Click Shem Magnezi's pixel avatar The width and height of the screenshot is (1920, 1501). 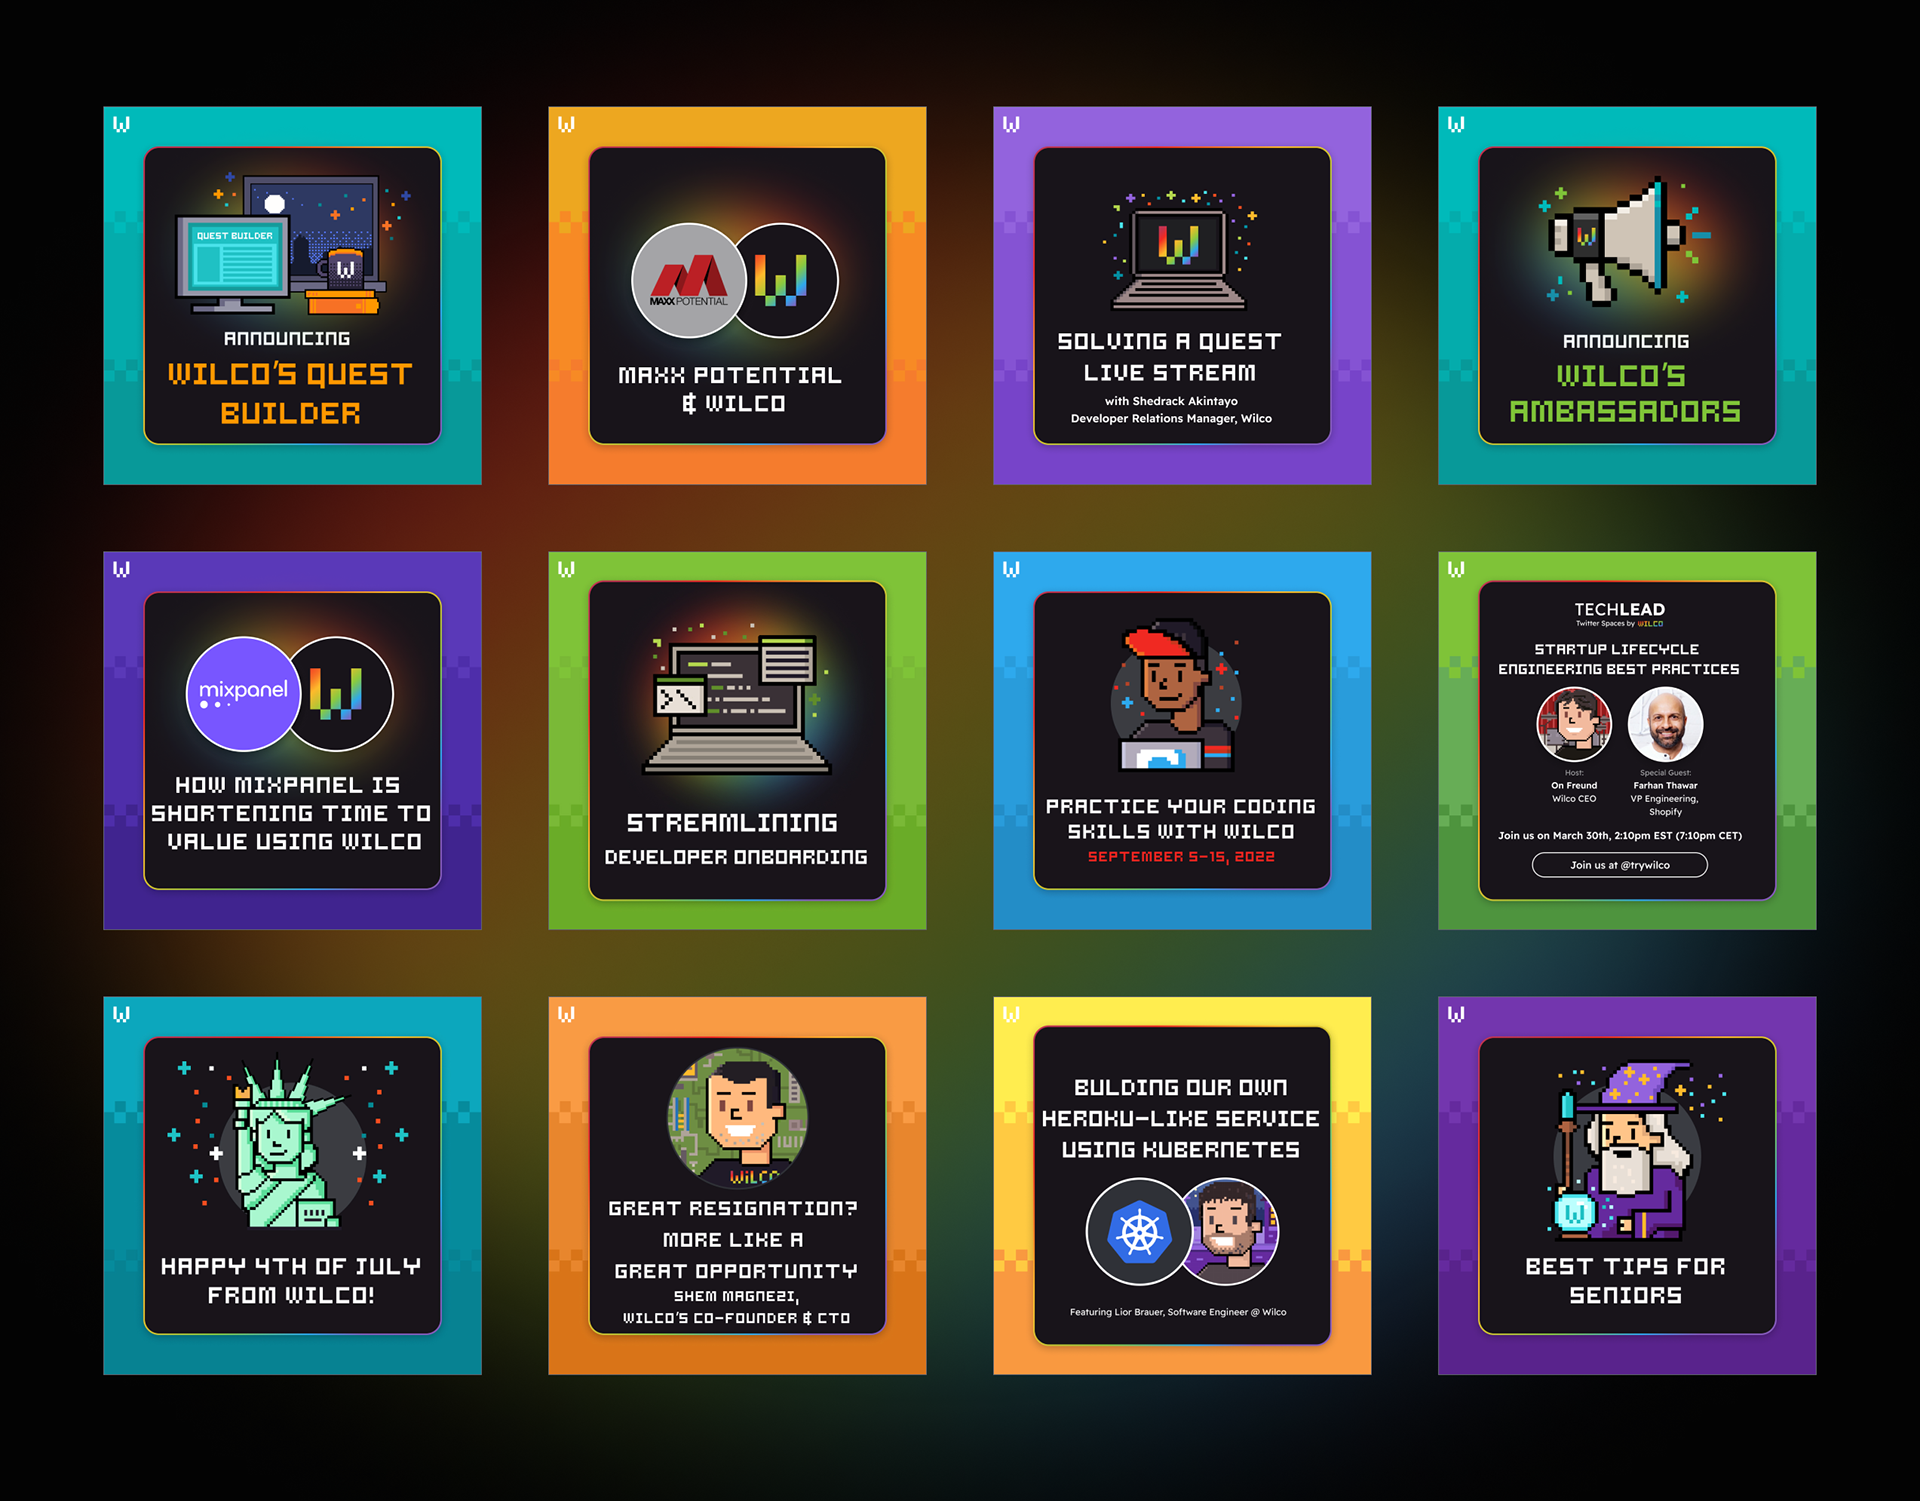[x=738, y=1118]
